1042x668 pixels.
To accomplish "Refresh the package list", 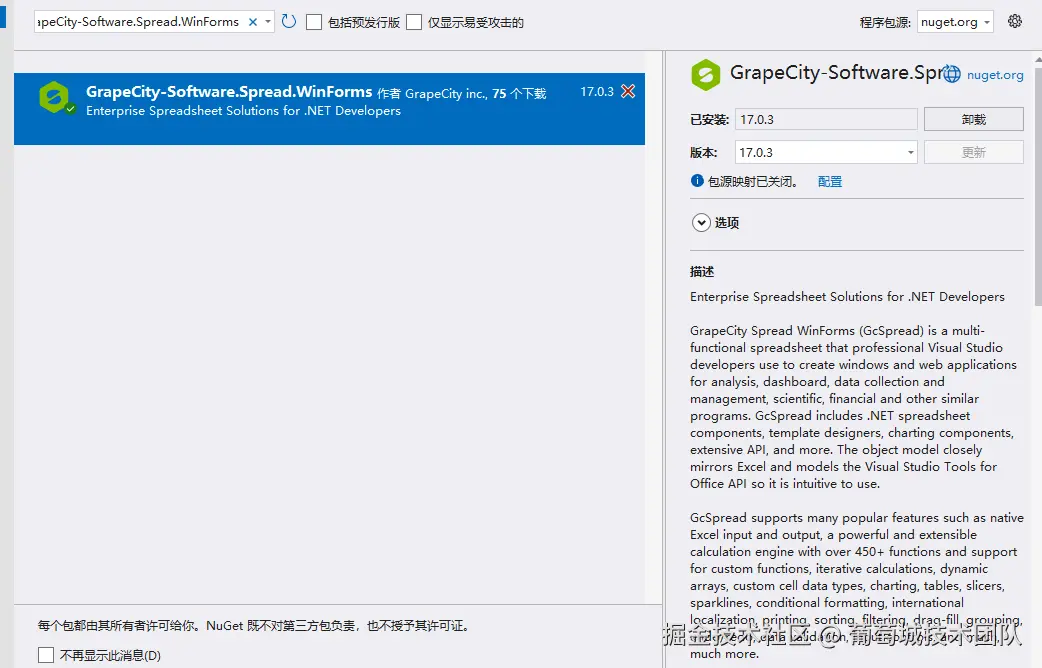I will pyautogui.click(x=288, y=22).
